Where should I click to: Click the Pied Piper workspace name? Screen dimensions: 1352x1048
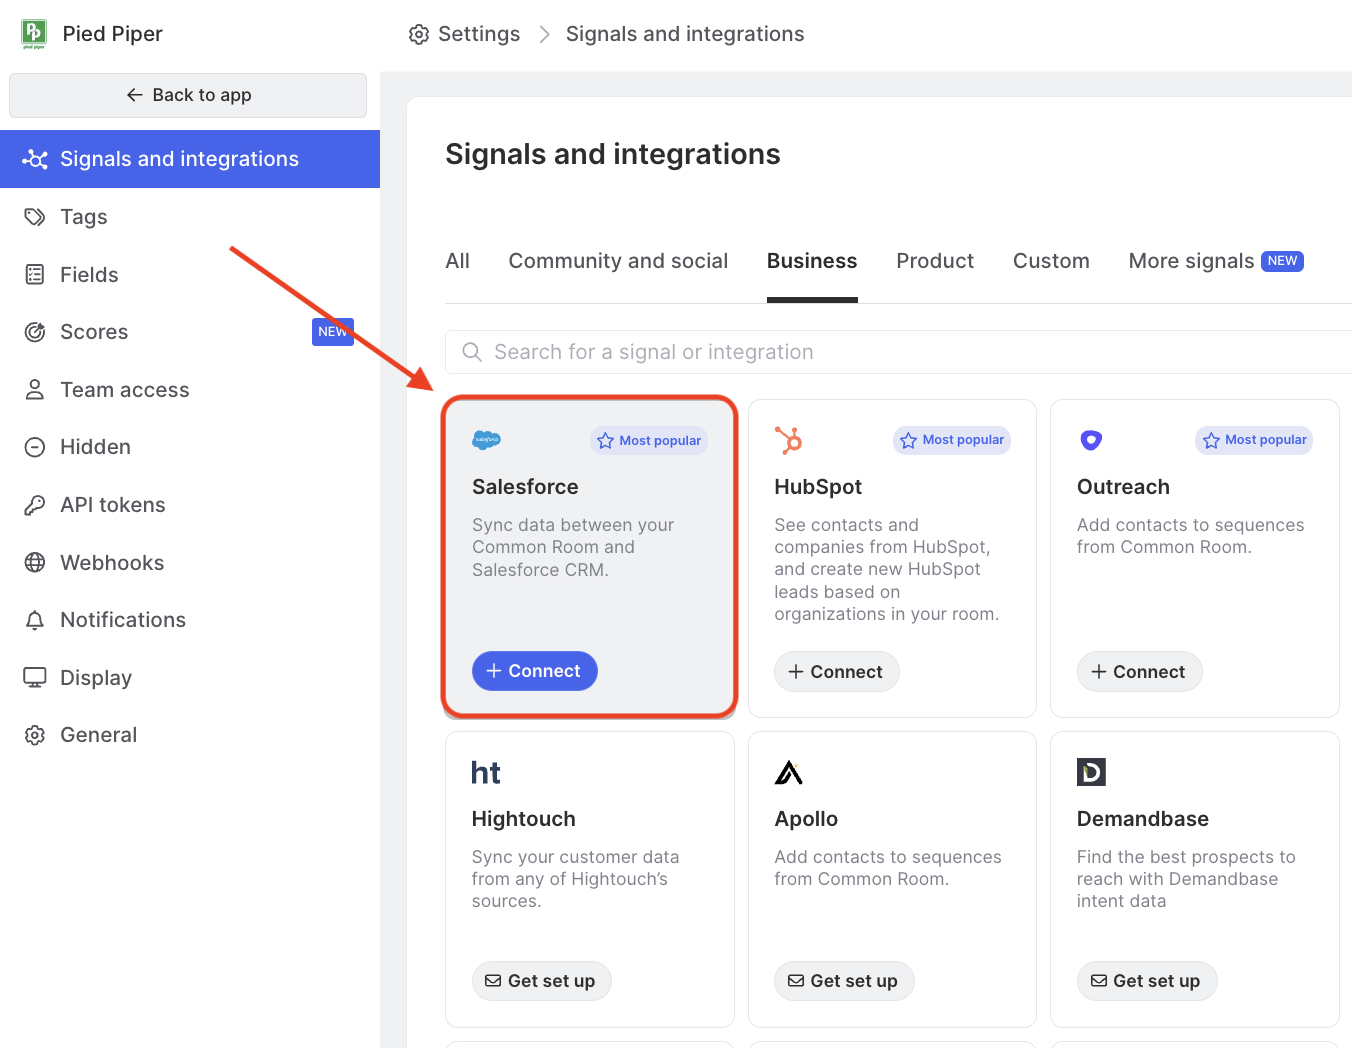tap(112, 34)
